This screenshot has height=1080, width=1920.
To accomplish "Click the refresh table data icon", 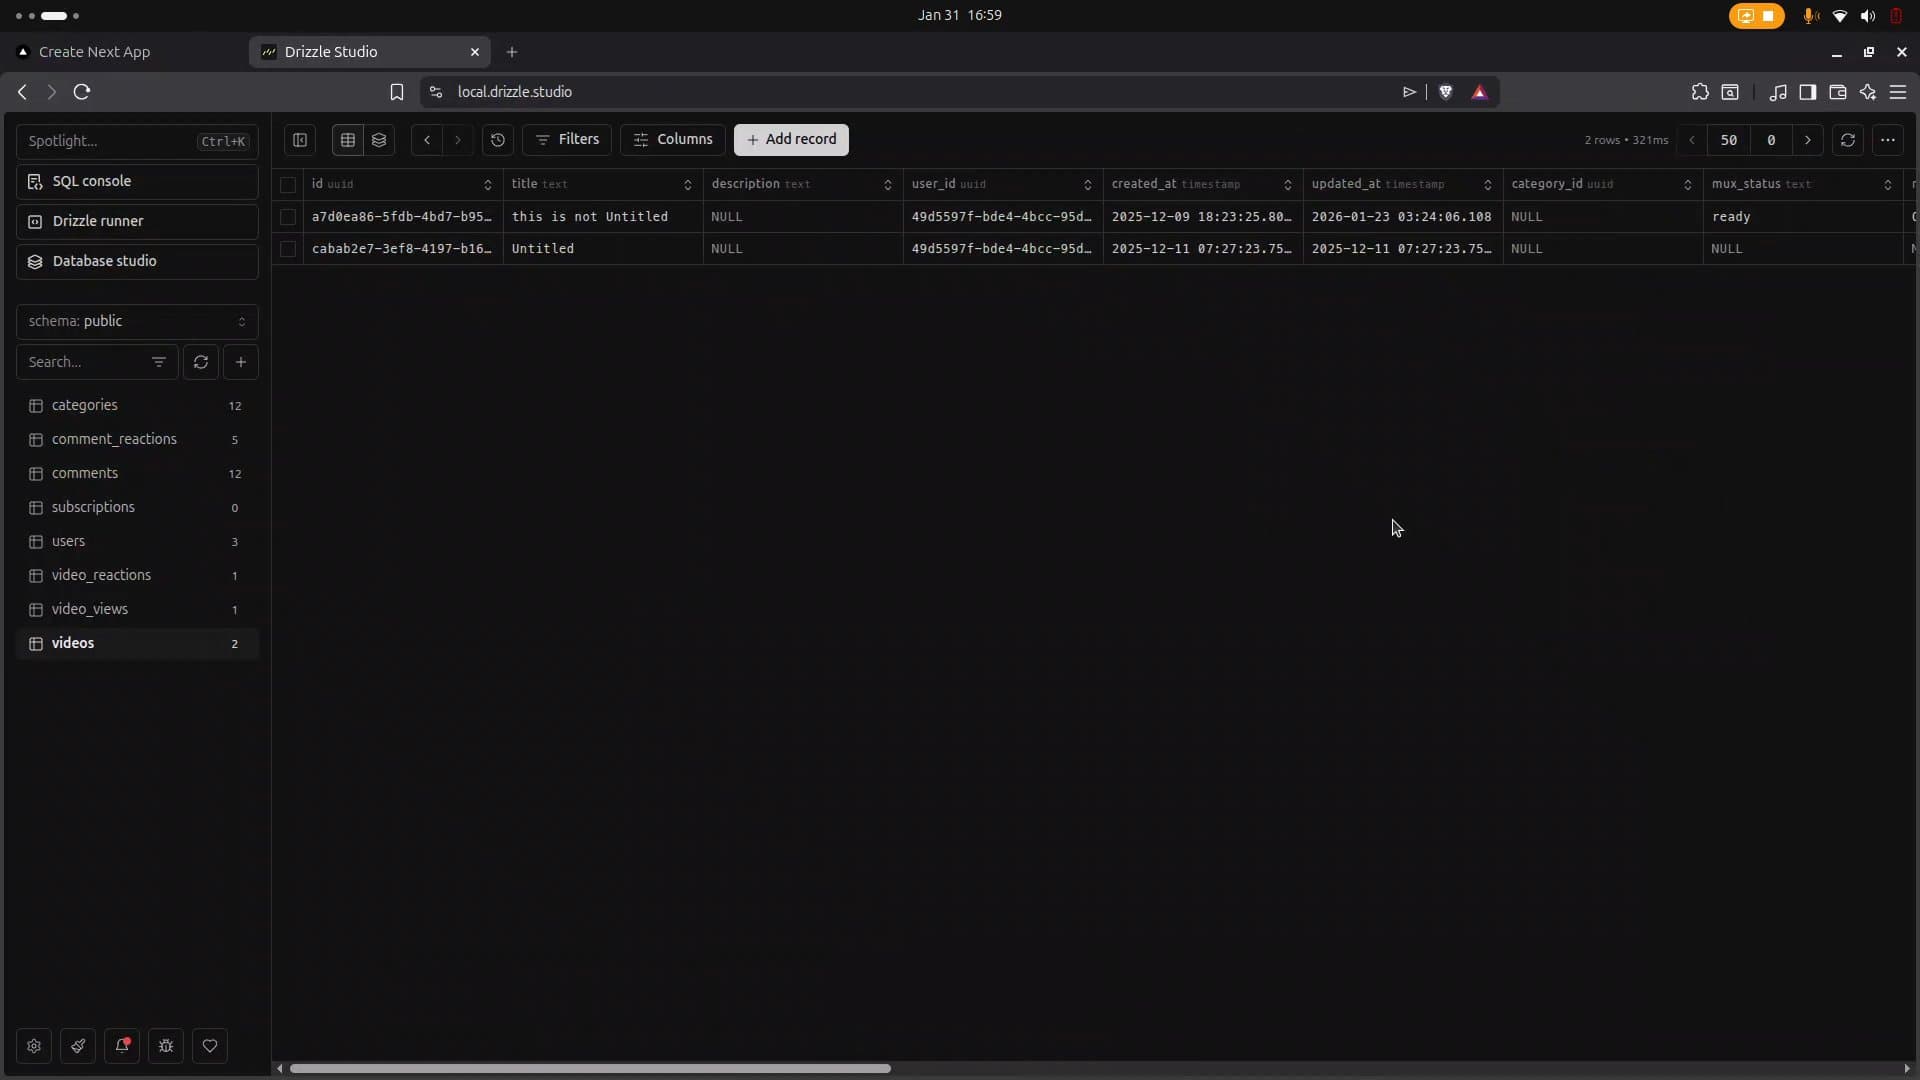I will tap(1847, 140).
